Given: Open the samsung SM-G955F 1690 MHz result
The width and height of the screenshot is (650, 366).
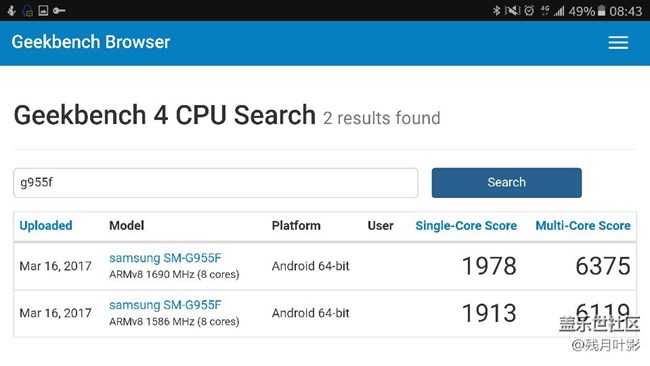Looking at the screenshot, I should click(x=165, y=258).
